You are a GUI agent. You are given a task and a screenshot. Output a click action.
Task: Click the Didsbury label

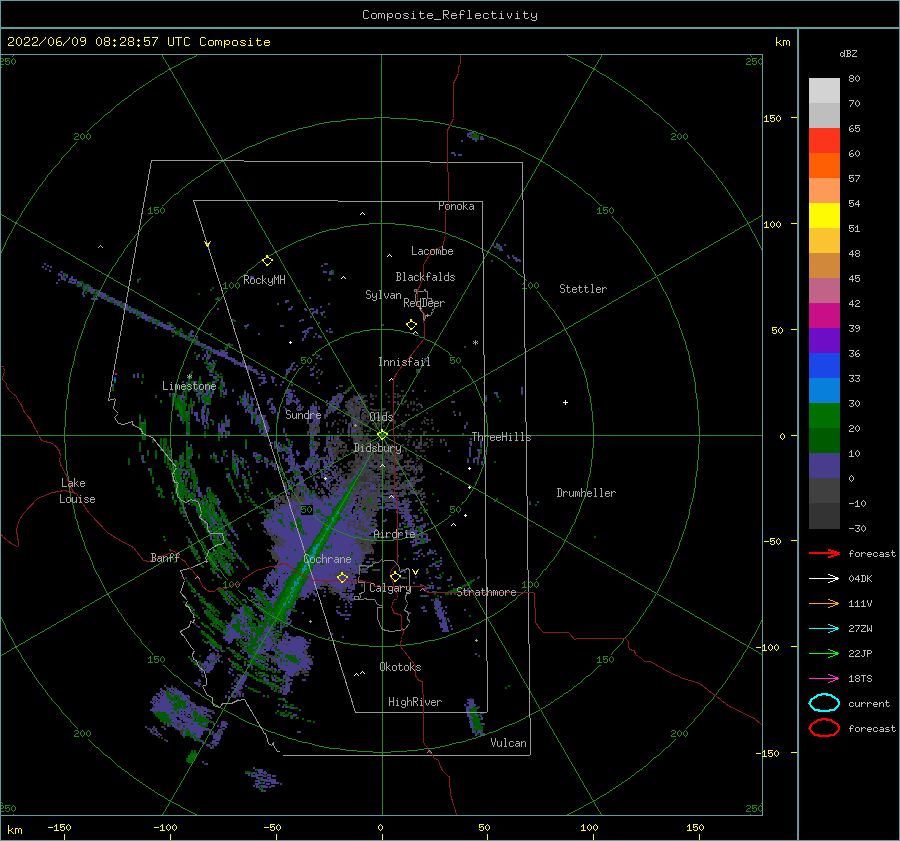click(378, 448)
